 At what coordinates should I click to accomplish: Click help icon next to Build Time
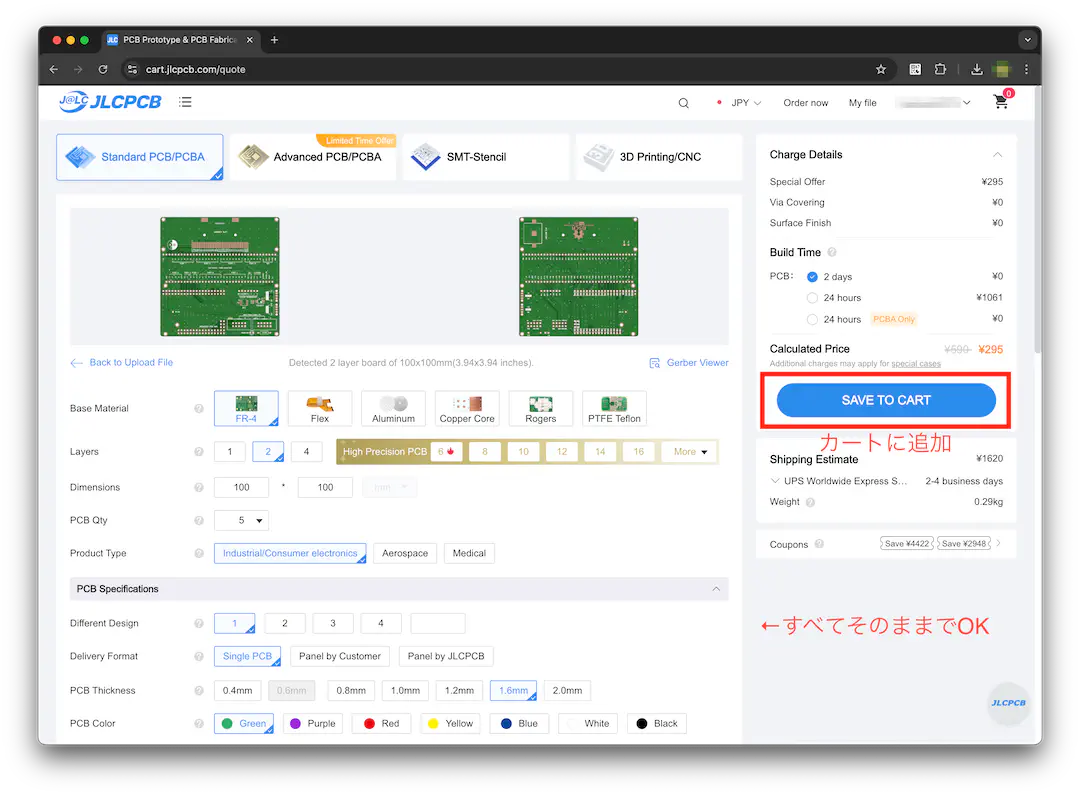832,252
